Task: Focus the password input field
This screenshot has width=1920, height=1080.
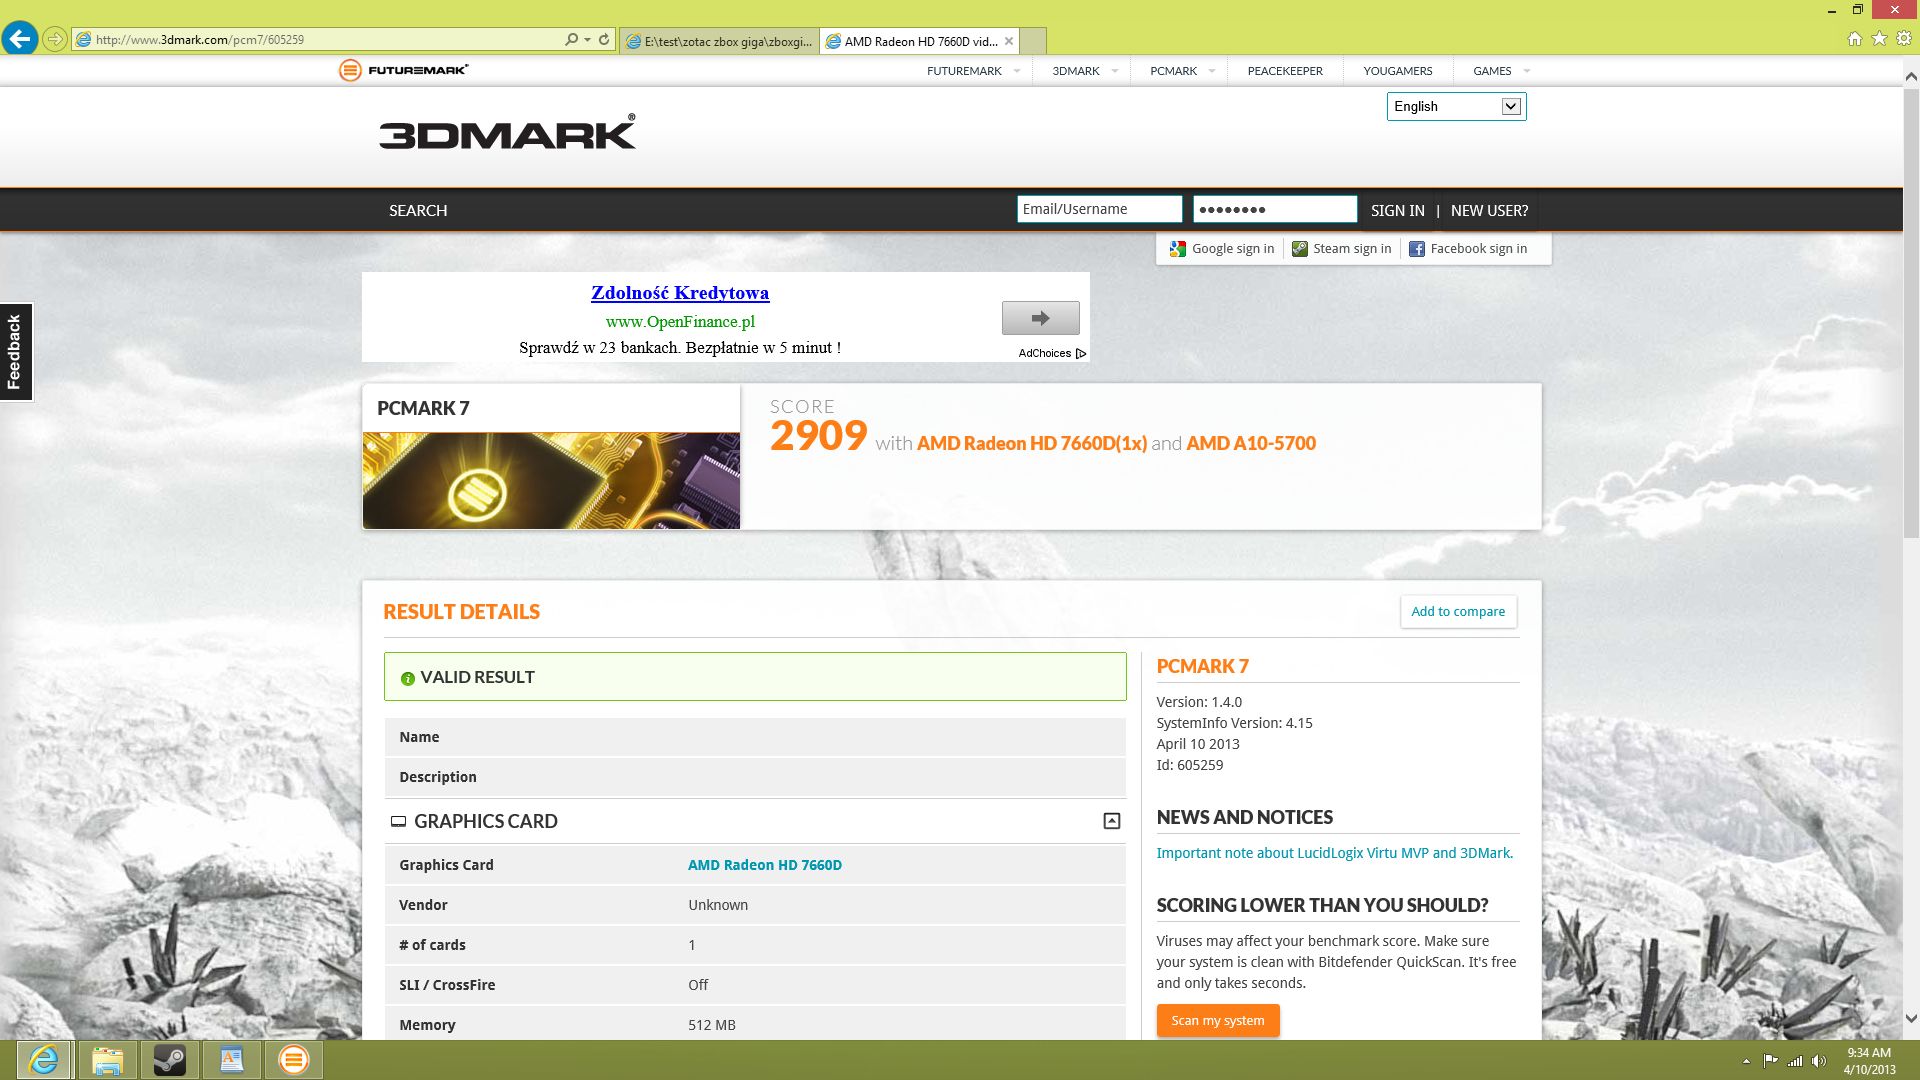Action: [1275, 209]
